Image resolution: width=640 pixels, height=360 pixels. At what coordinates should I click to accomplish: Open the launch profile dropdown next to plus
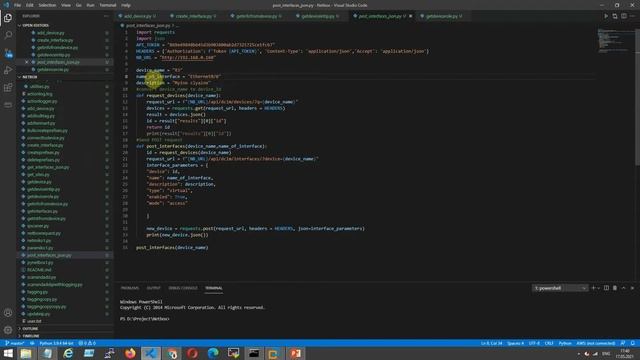[x=599, y=288]
